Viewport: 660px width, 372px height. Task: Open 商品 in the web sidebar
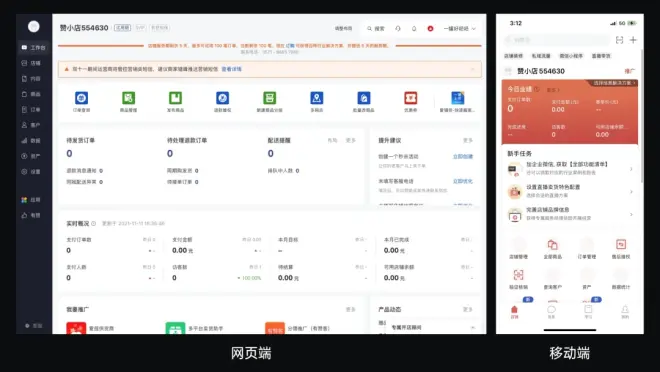click(32, 94)
